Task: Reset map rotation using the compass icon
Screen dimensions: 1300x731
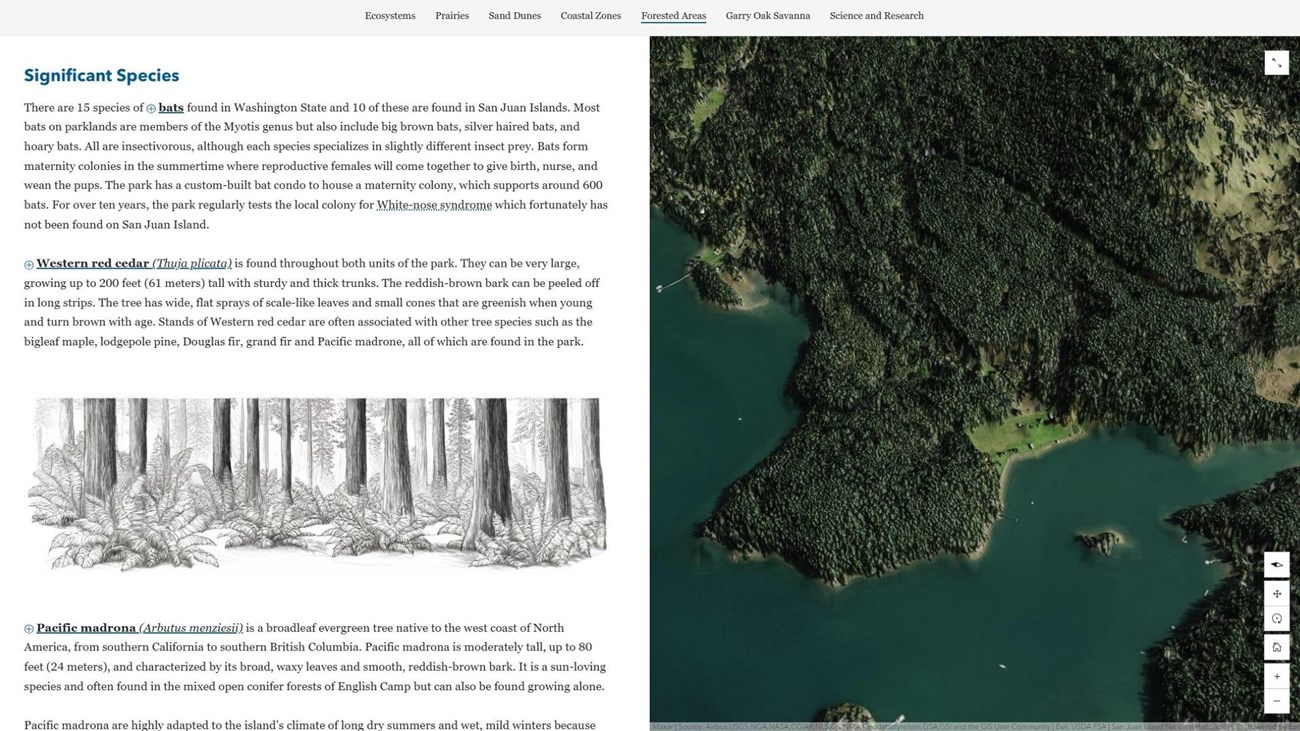Action: (1276, 618)
